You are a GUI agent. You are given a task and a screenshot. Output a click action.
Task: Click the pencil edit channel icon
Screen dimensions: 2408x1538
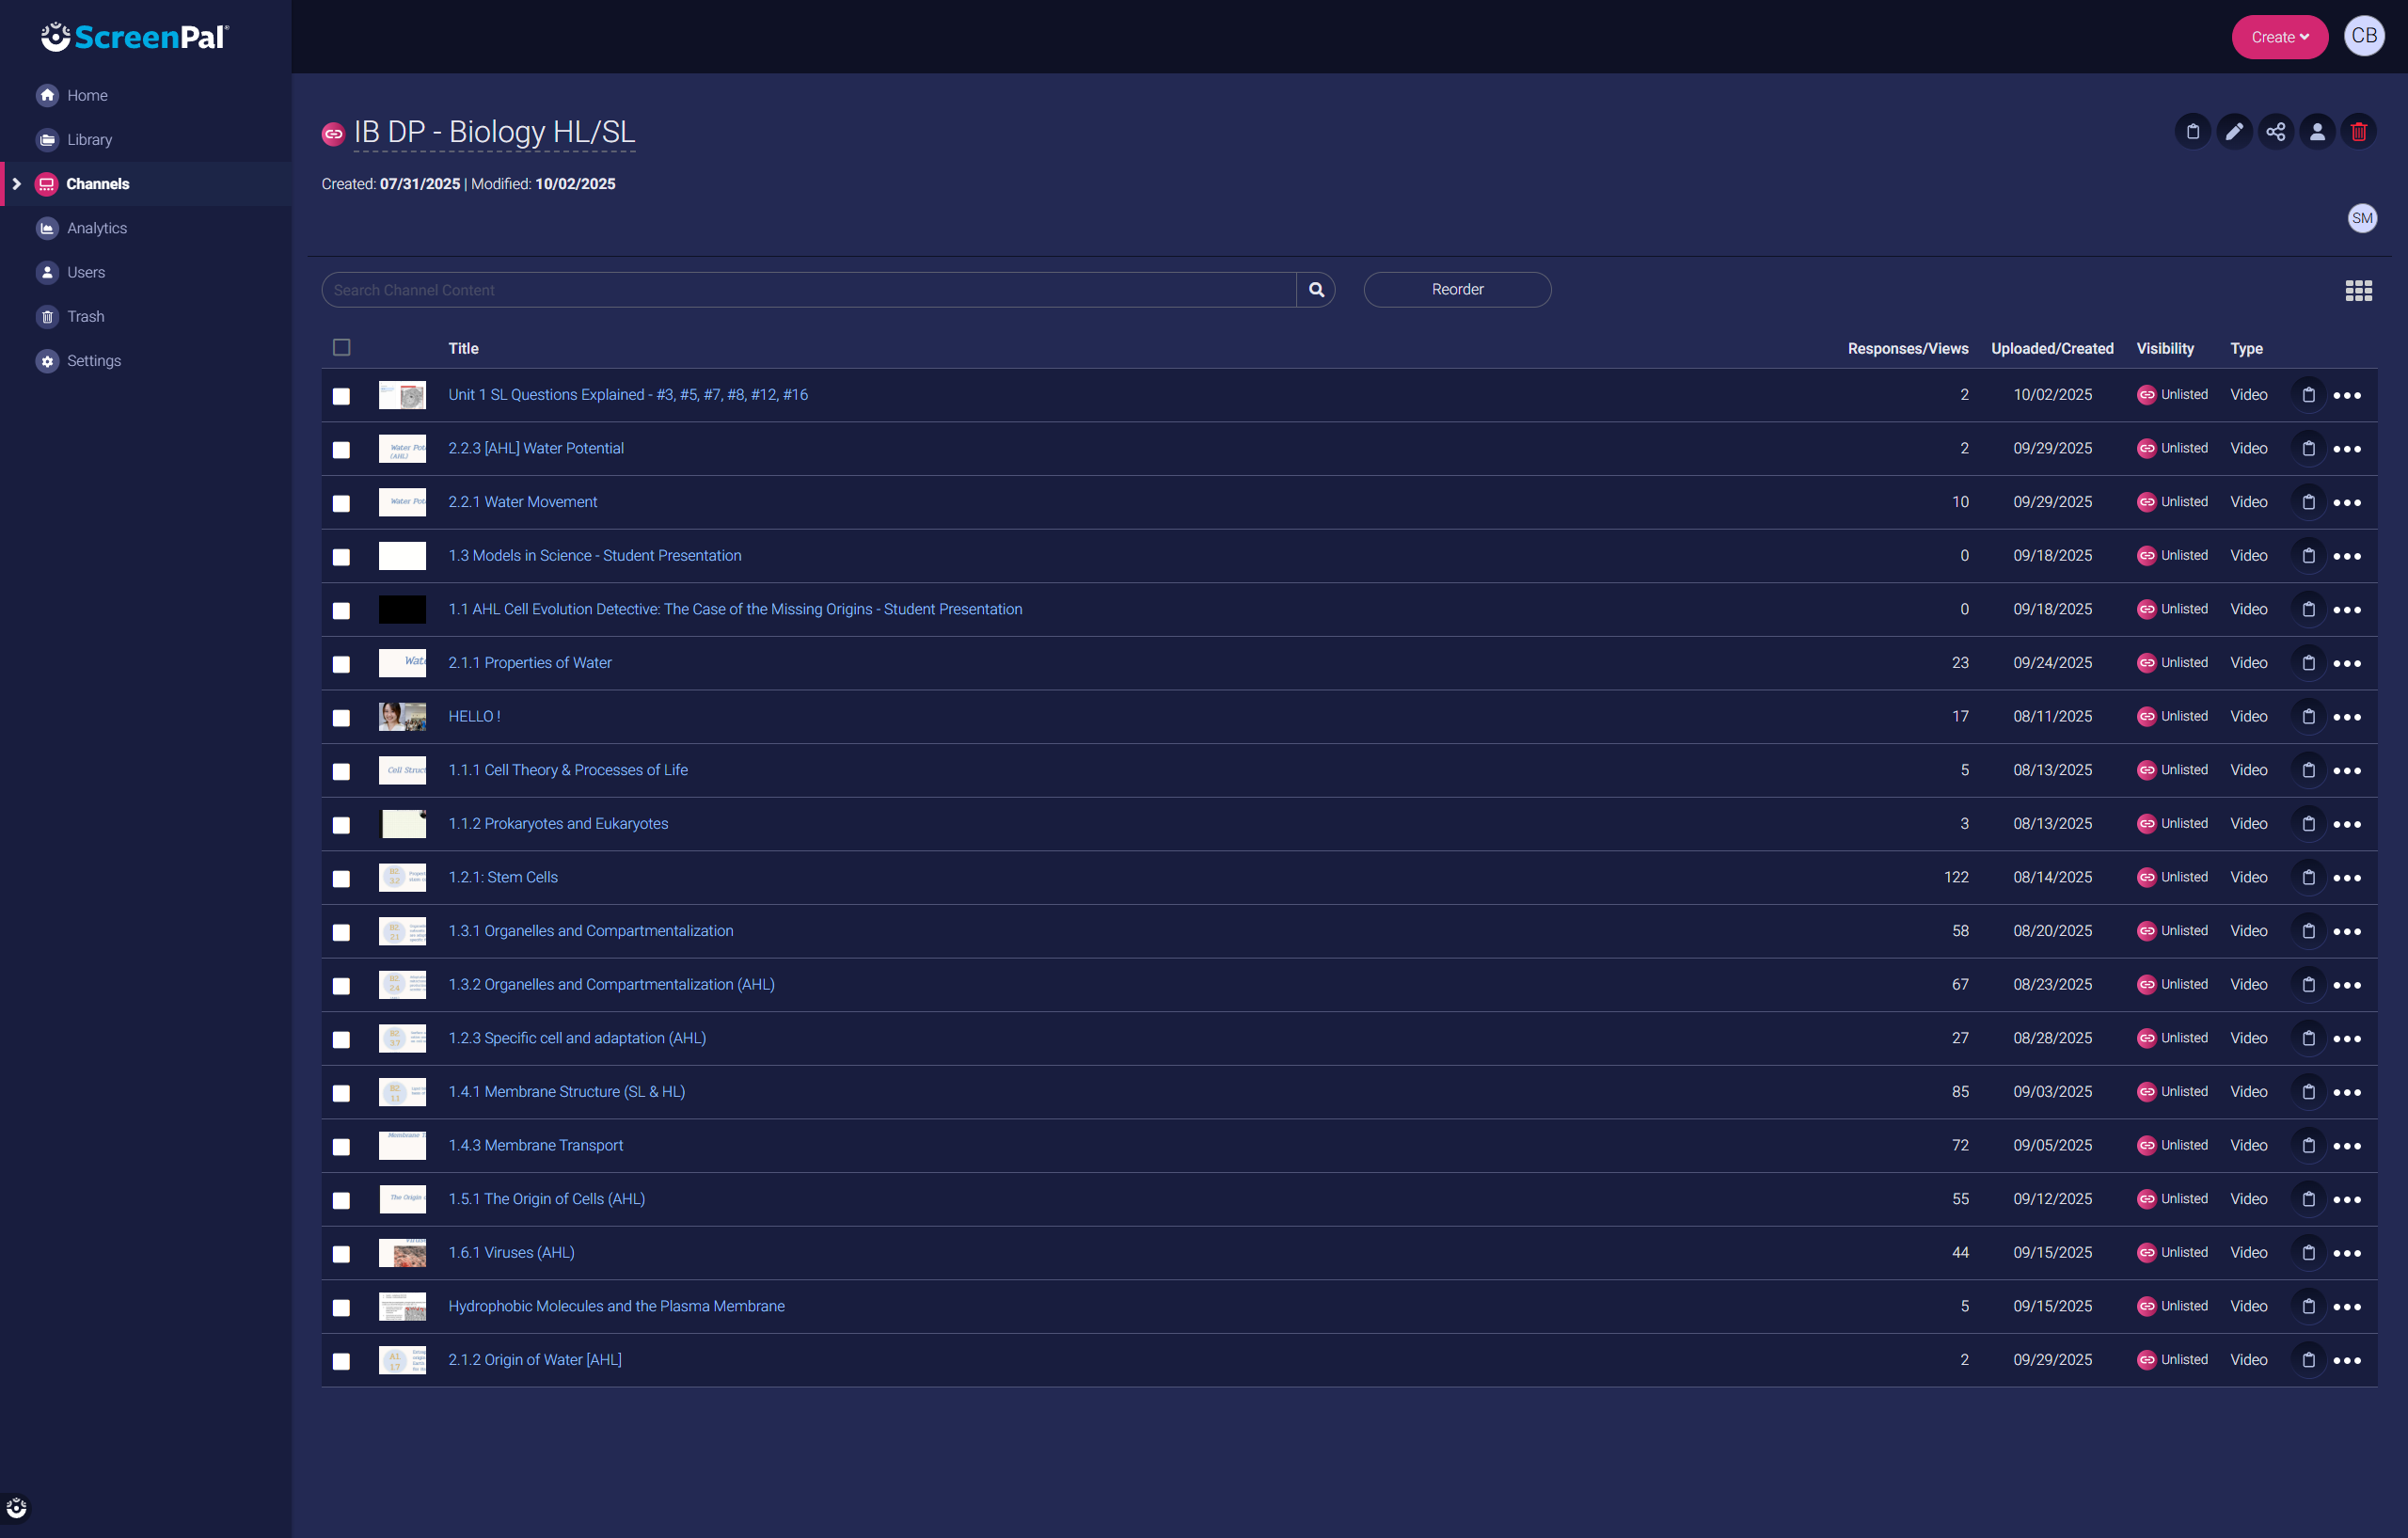click(2234, 132)
